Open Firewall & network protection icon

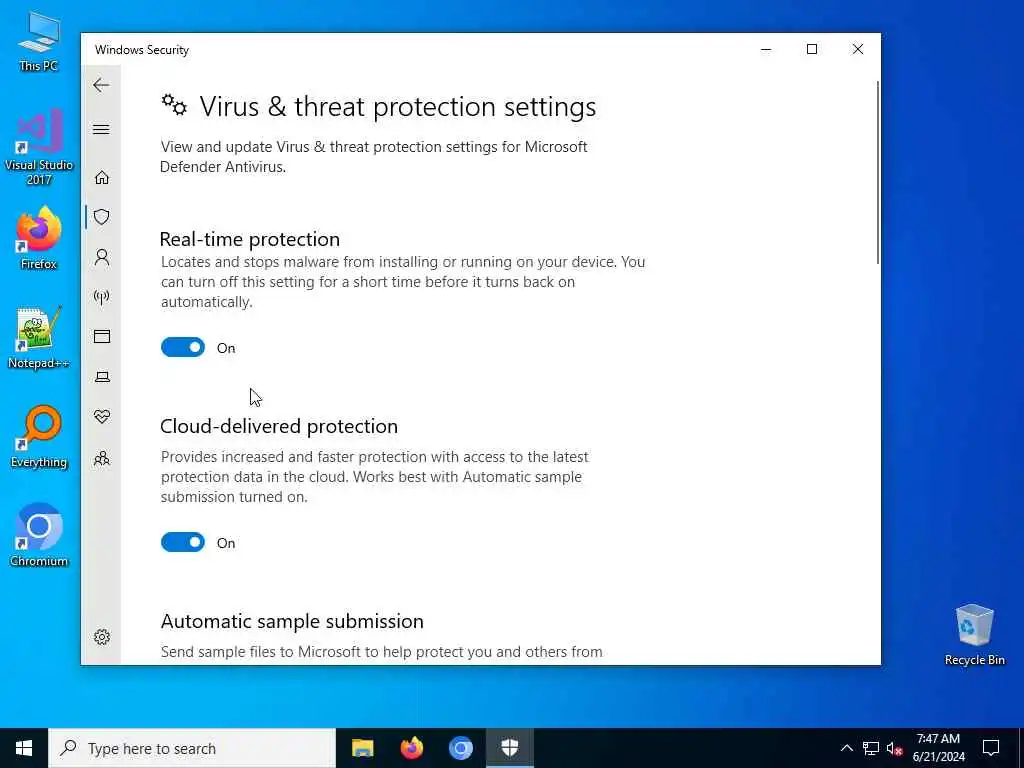tap(102, 297)
